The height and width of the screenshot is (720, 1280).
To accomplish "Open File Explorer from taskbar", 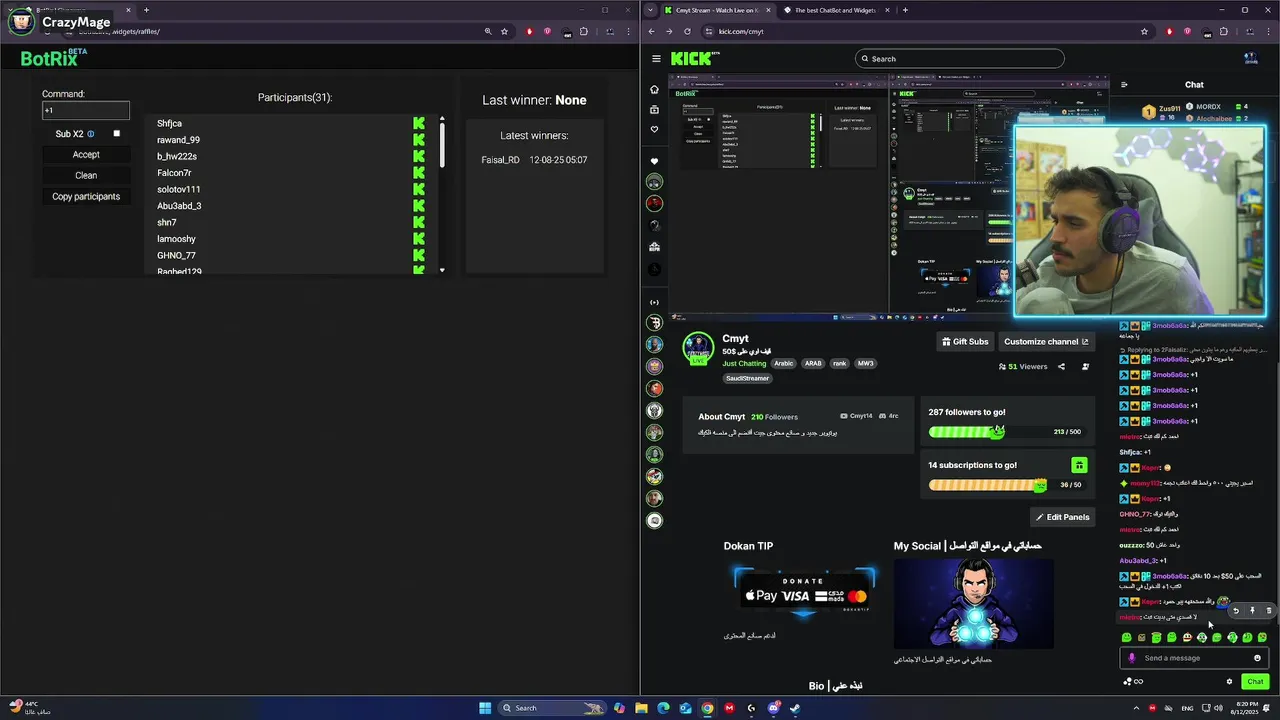I will (641, 708).
